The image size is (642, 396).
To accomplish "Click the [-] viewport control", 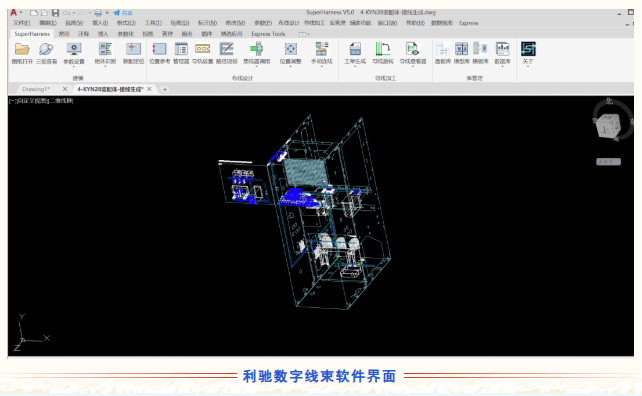I will coord(12,101).
